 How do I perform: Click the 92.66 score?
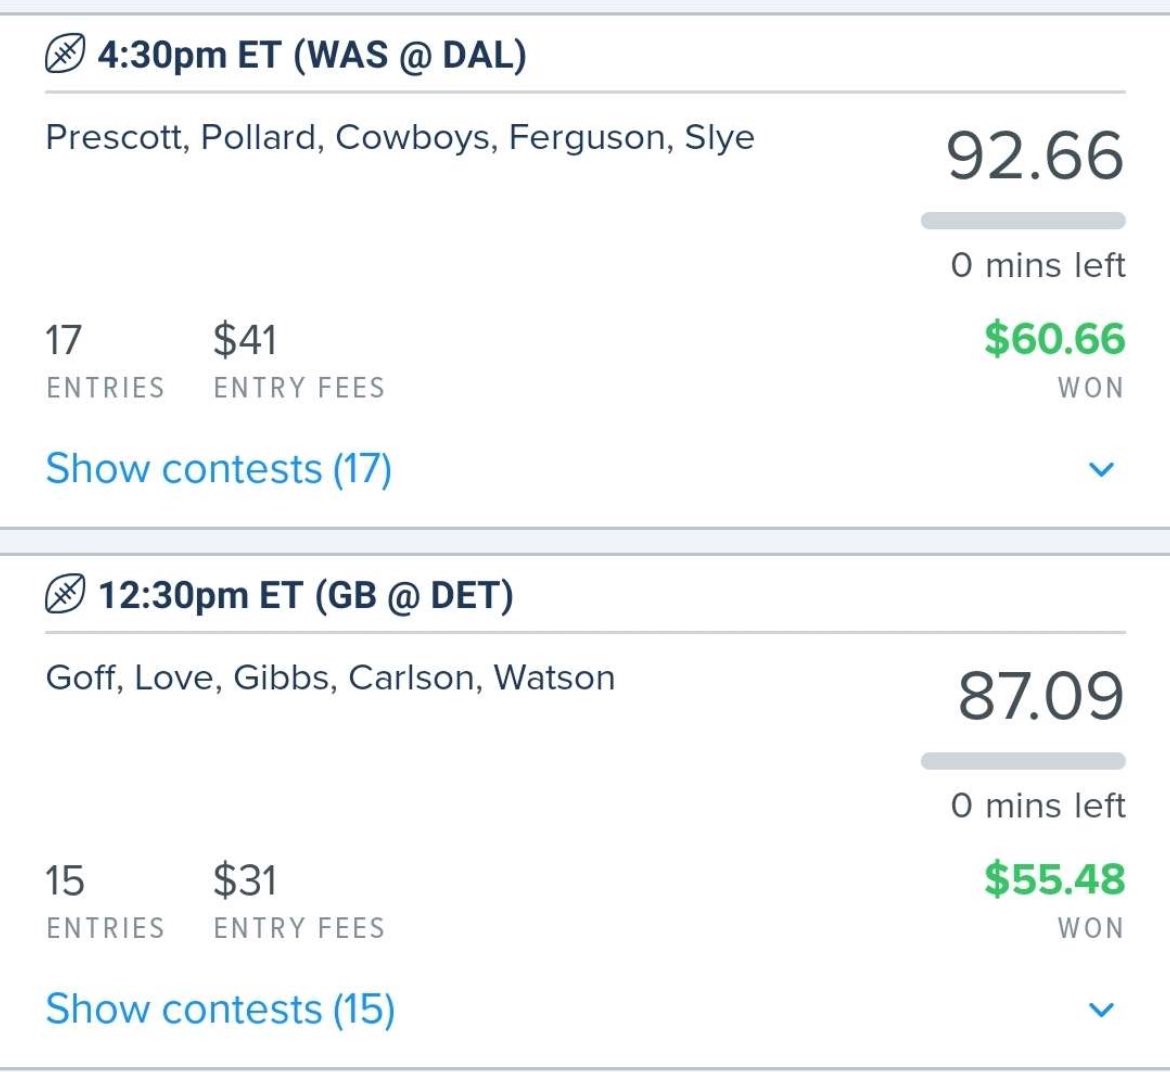1034,157
